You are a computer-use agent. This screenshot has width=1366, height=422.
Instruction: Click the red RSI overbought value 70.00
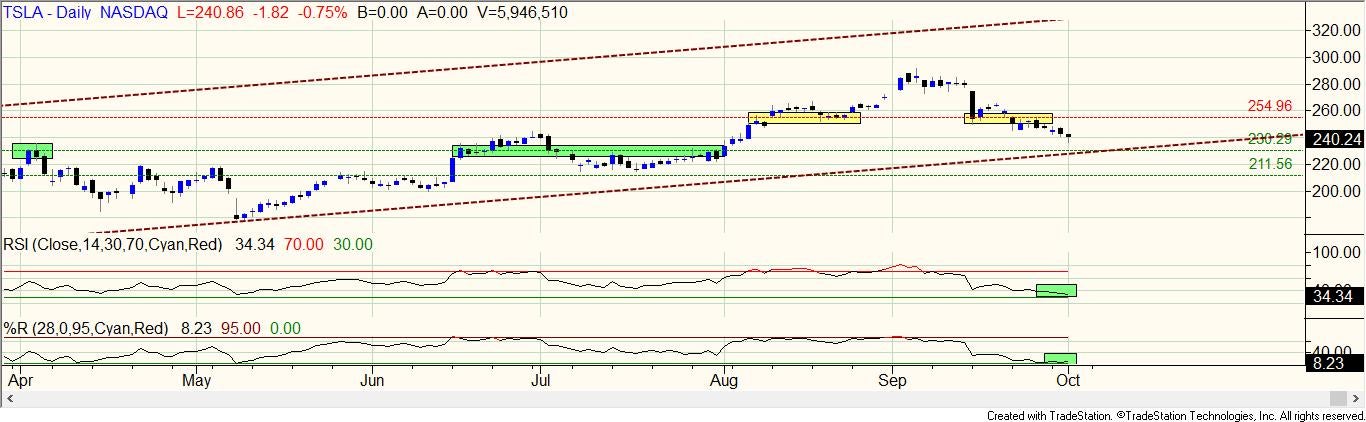(305, 244)
